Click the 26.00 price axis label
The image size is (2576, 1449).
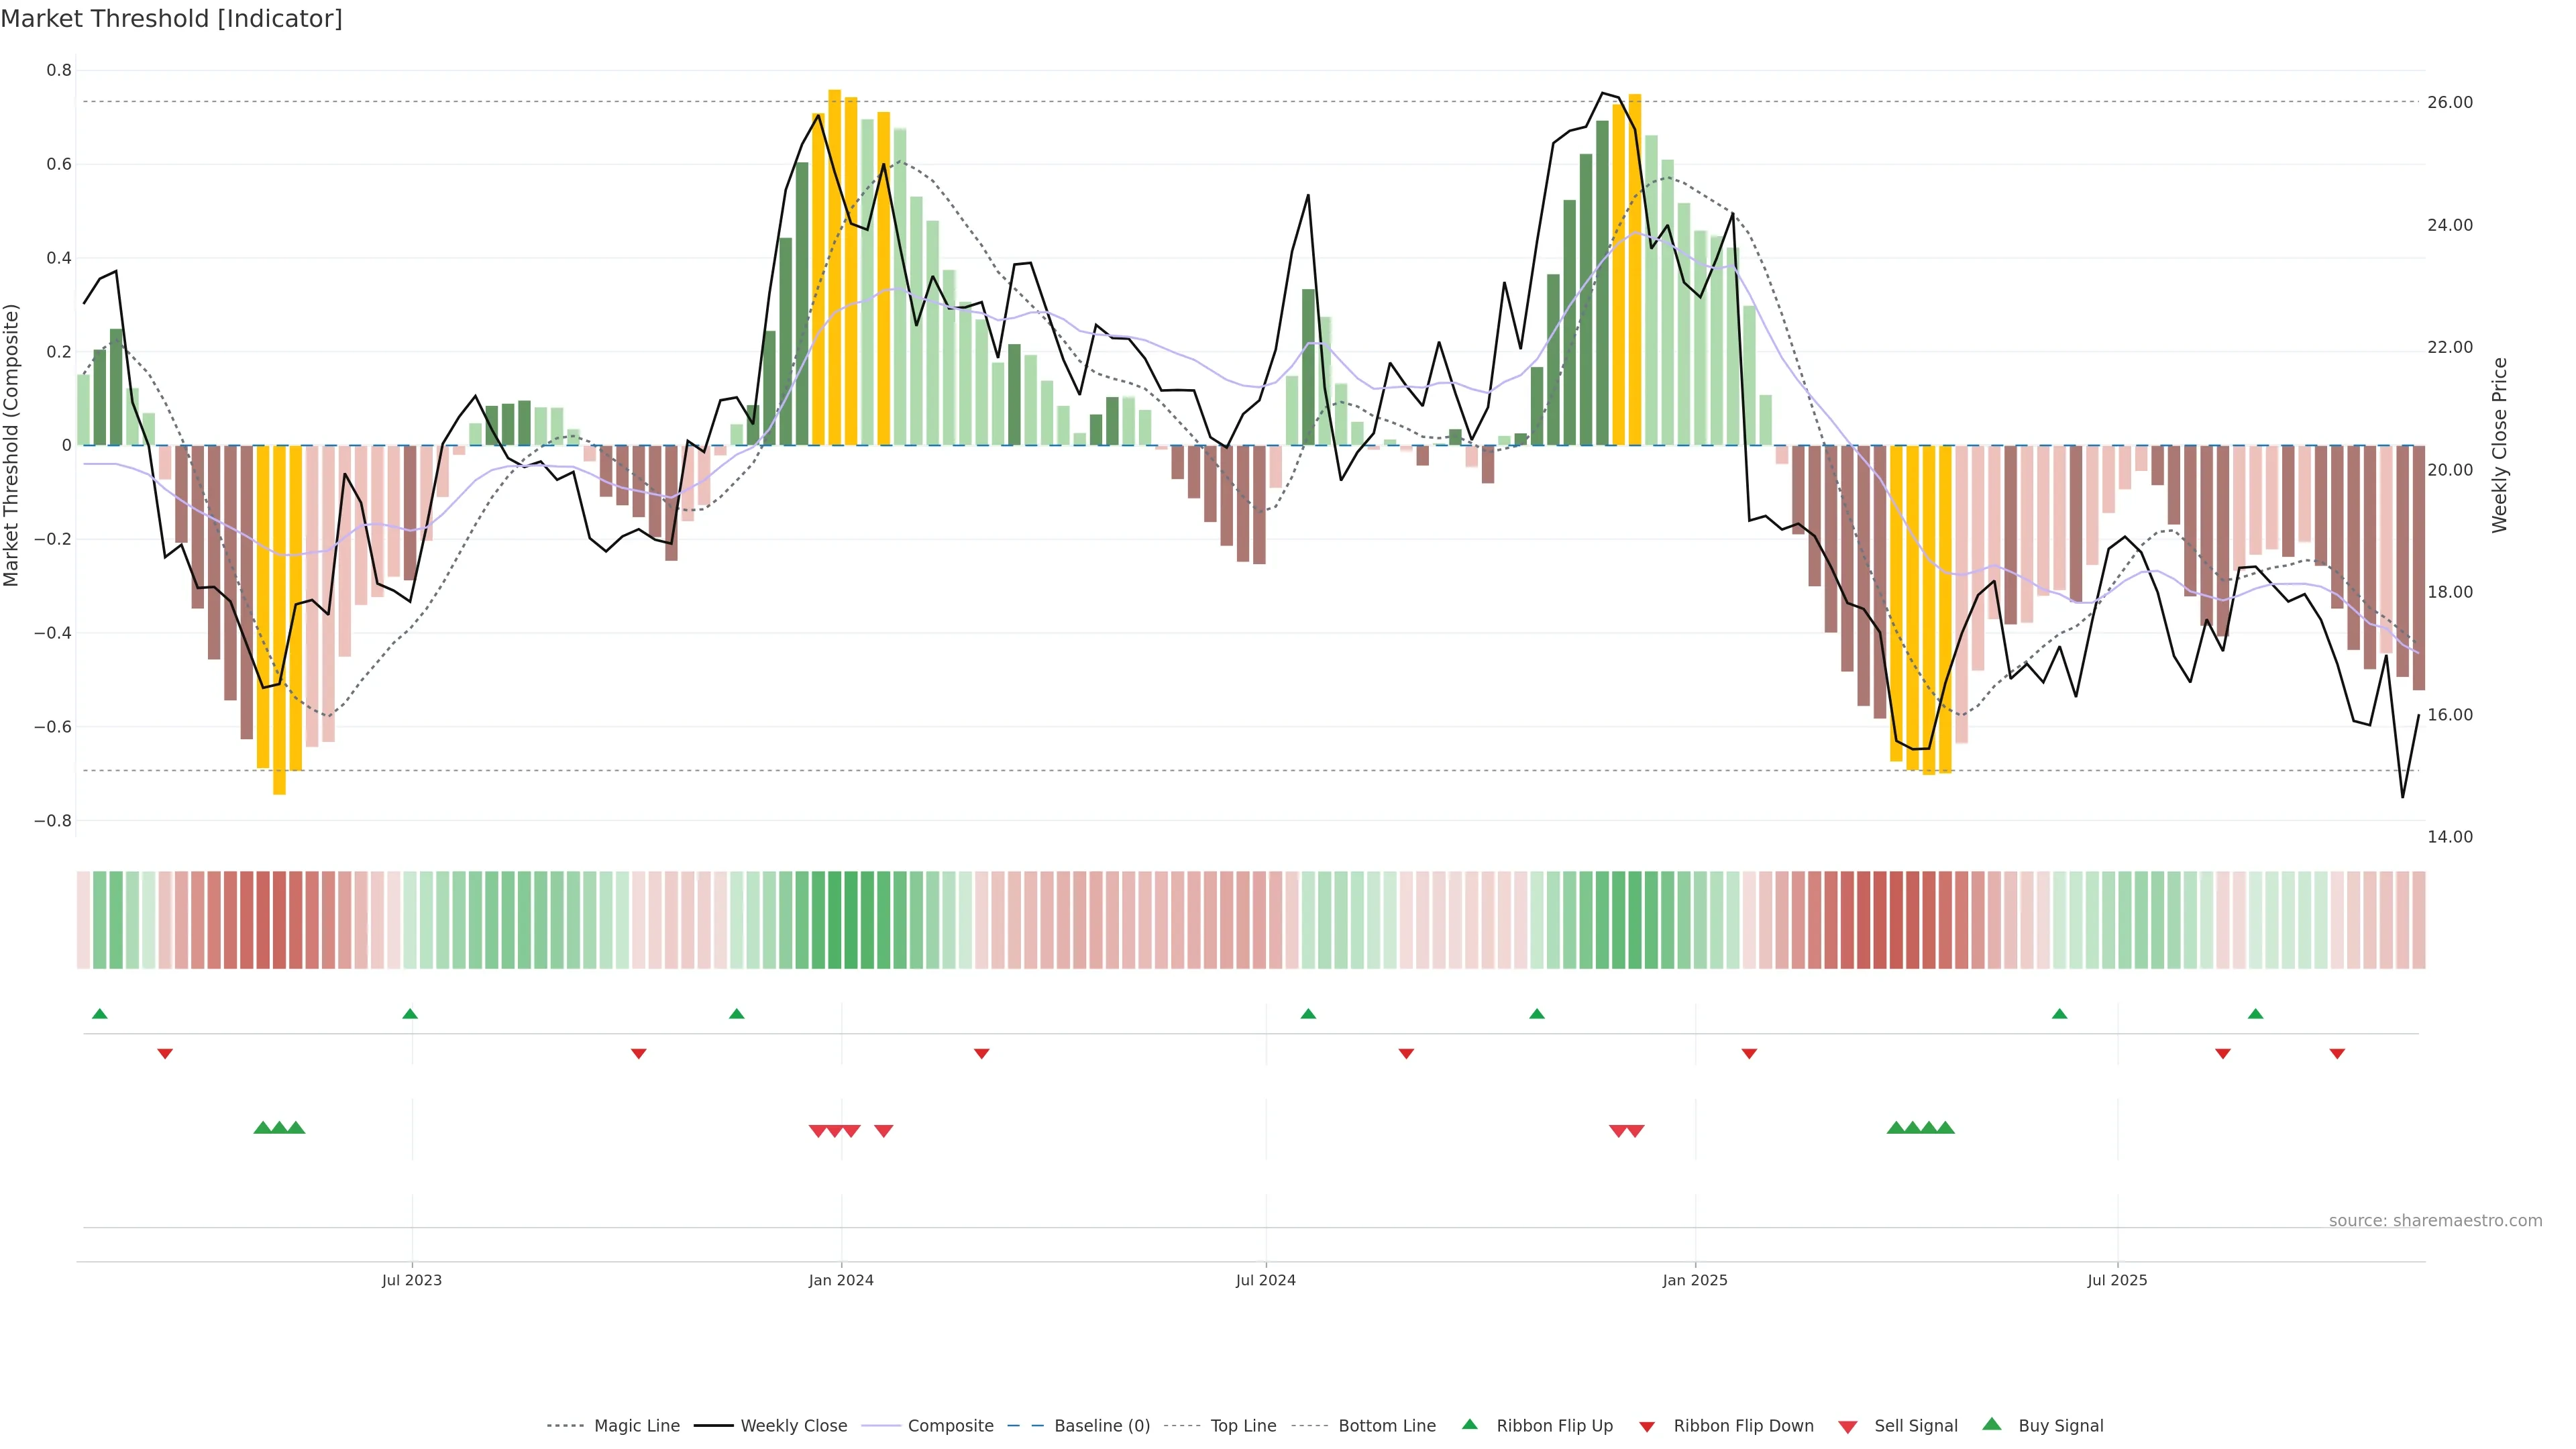pyautogui.click(x=2450, y=102)
